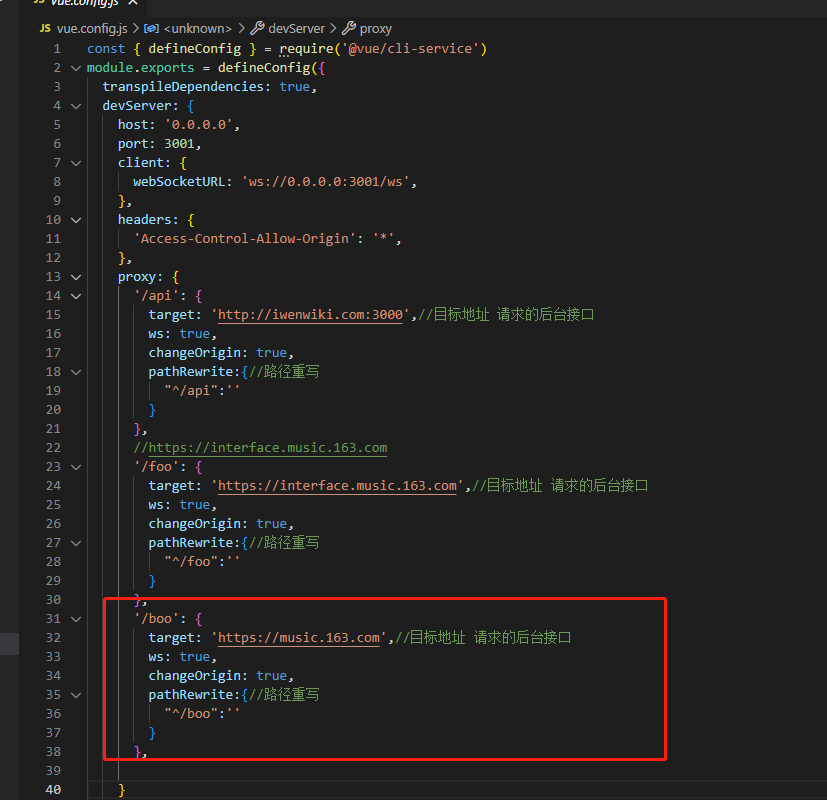
Task: Click changeOrigin on line 17
Action: click(x=195, y=353)
